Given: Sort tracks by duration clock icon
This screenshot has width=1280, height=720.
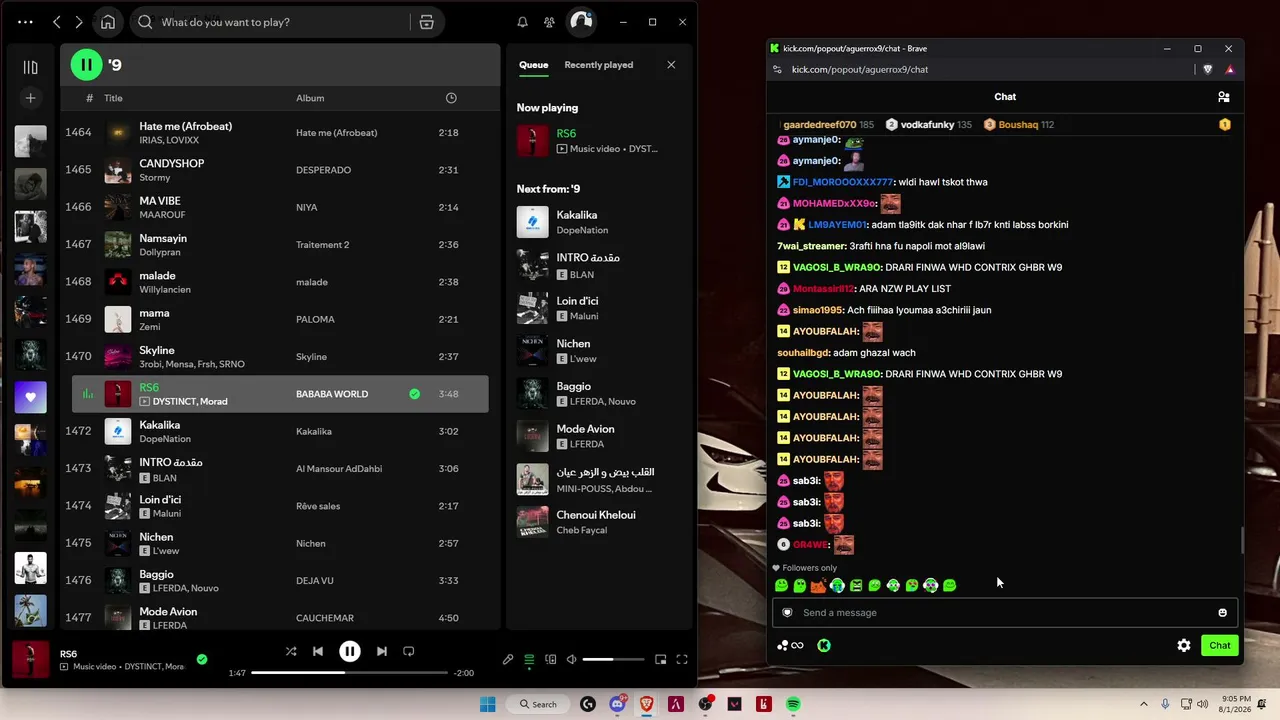Looking at the screenshot, I should click(451, 98).
